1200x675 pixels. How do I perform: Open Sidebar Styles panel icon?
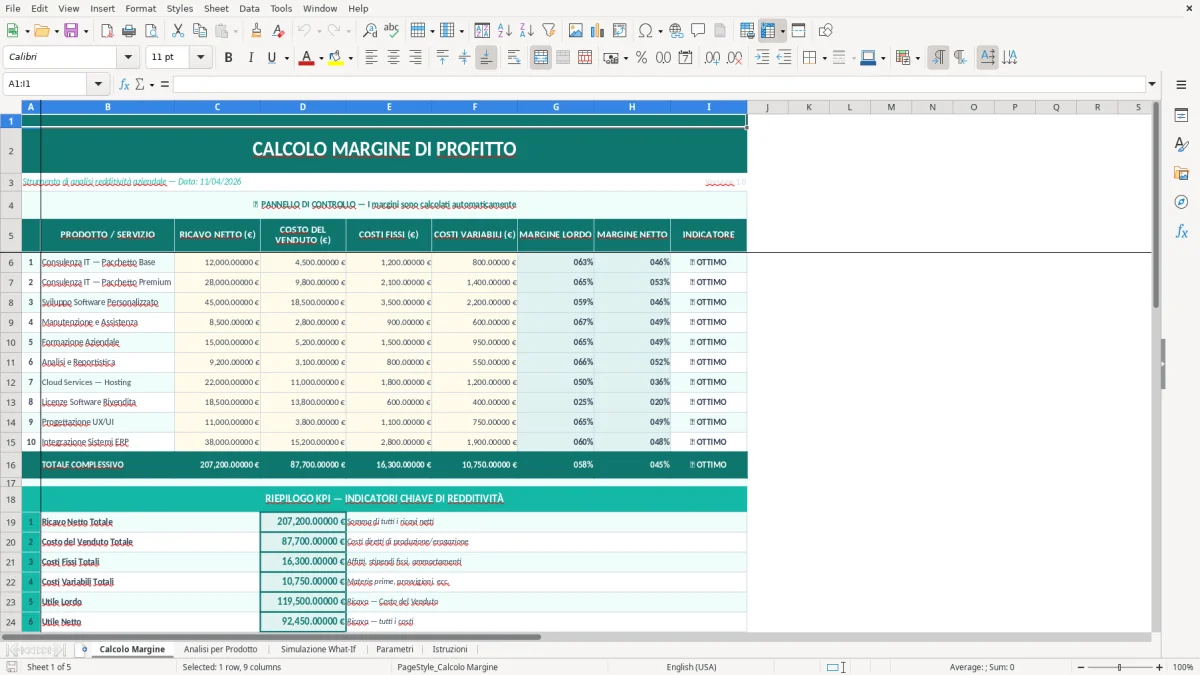1181,144
